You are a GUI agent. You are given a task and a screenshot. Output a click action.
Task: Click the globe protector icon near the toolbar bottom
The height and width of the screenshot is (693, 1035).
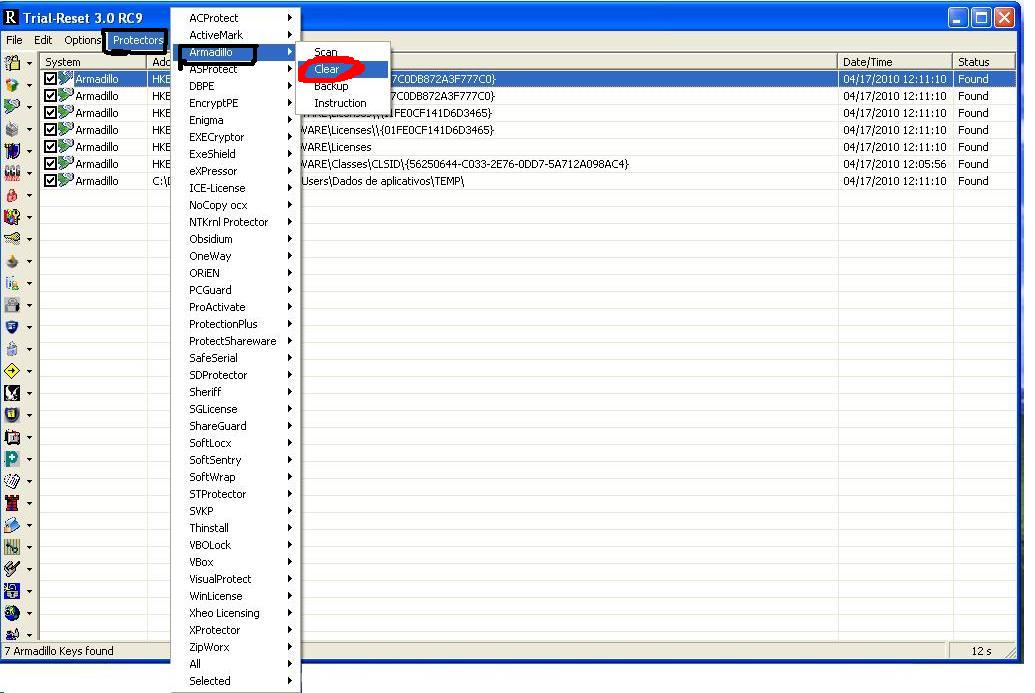click(11, 611)
